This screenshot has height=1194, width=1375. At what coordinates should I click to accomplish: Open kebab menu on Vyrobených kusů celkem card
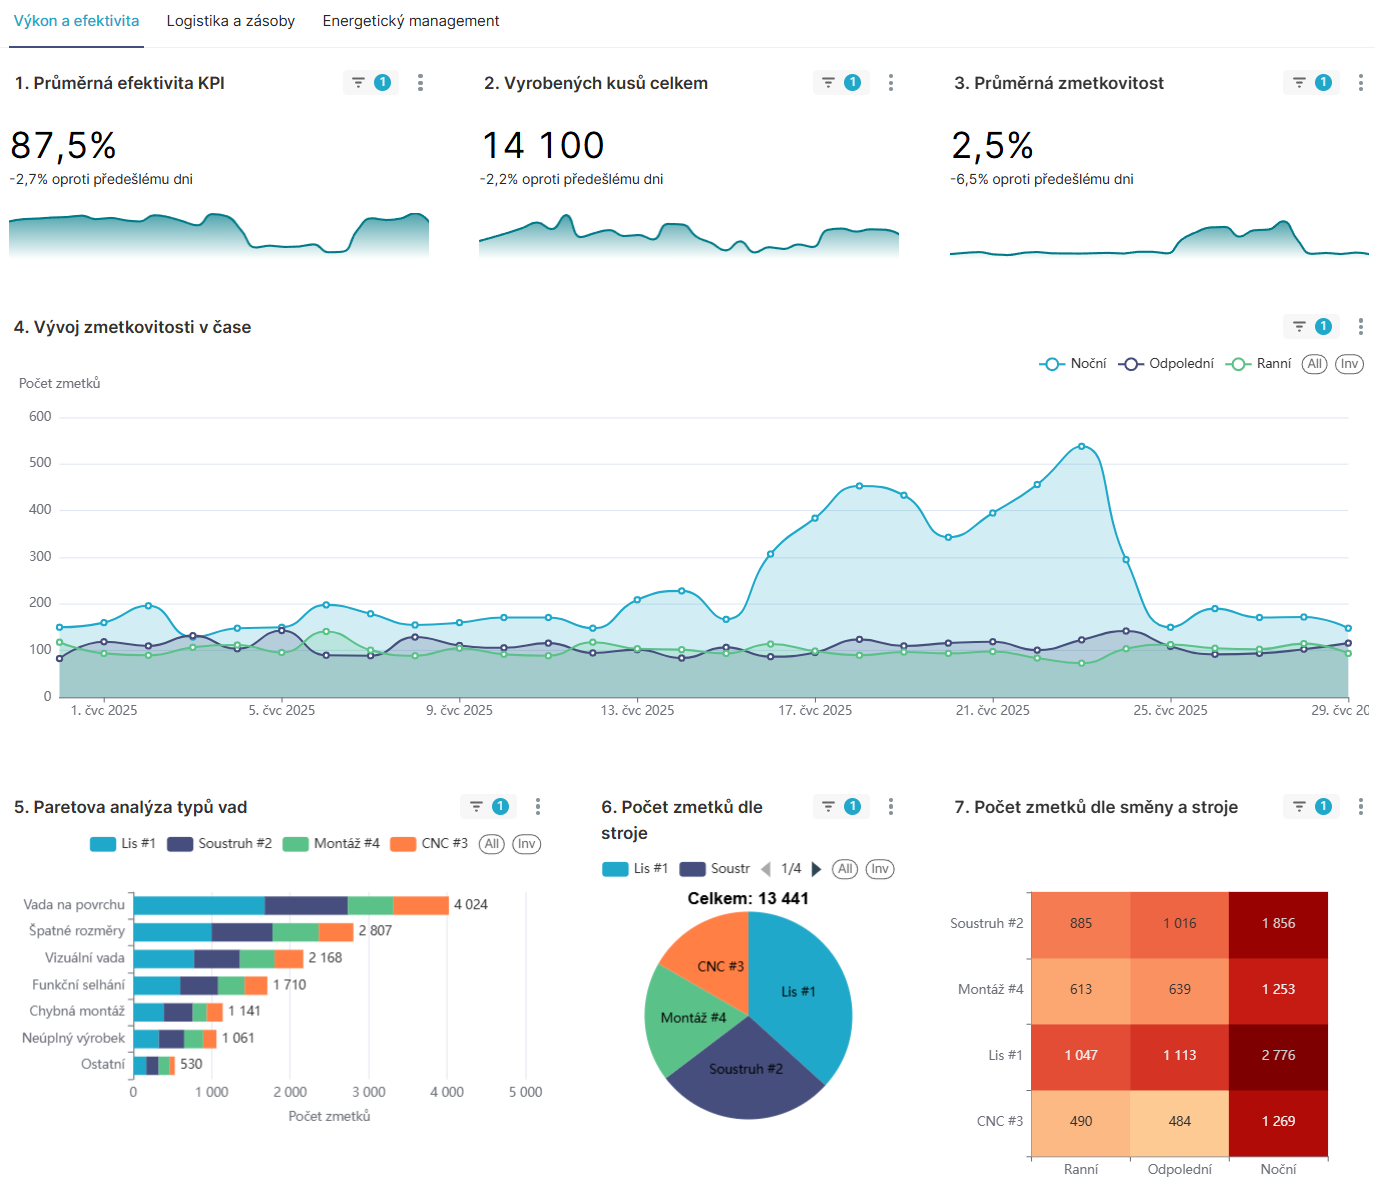[891, 82]
